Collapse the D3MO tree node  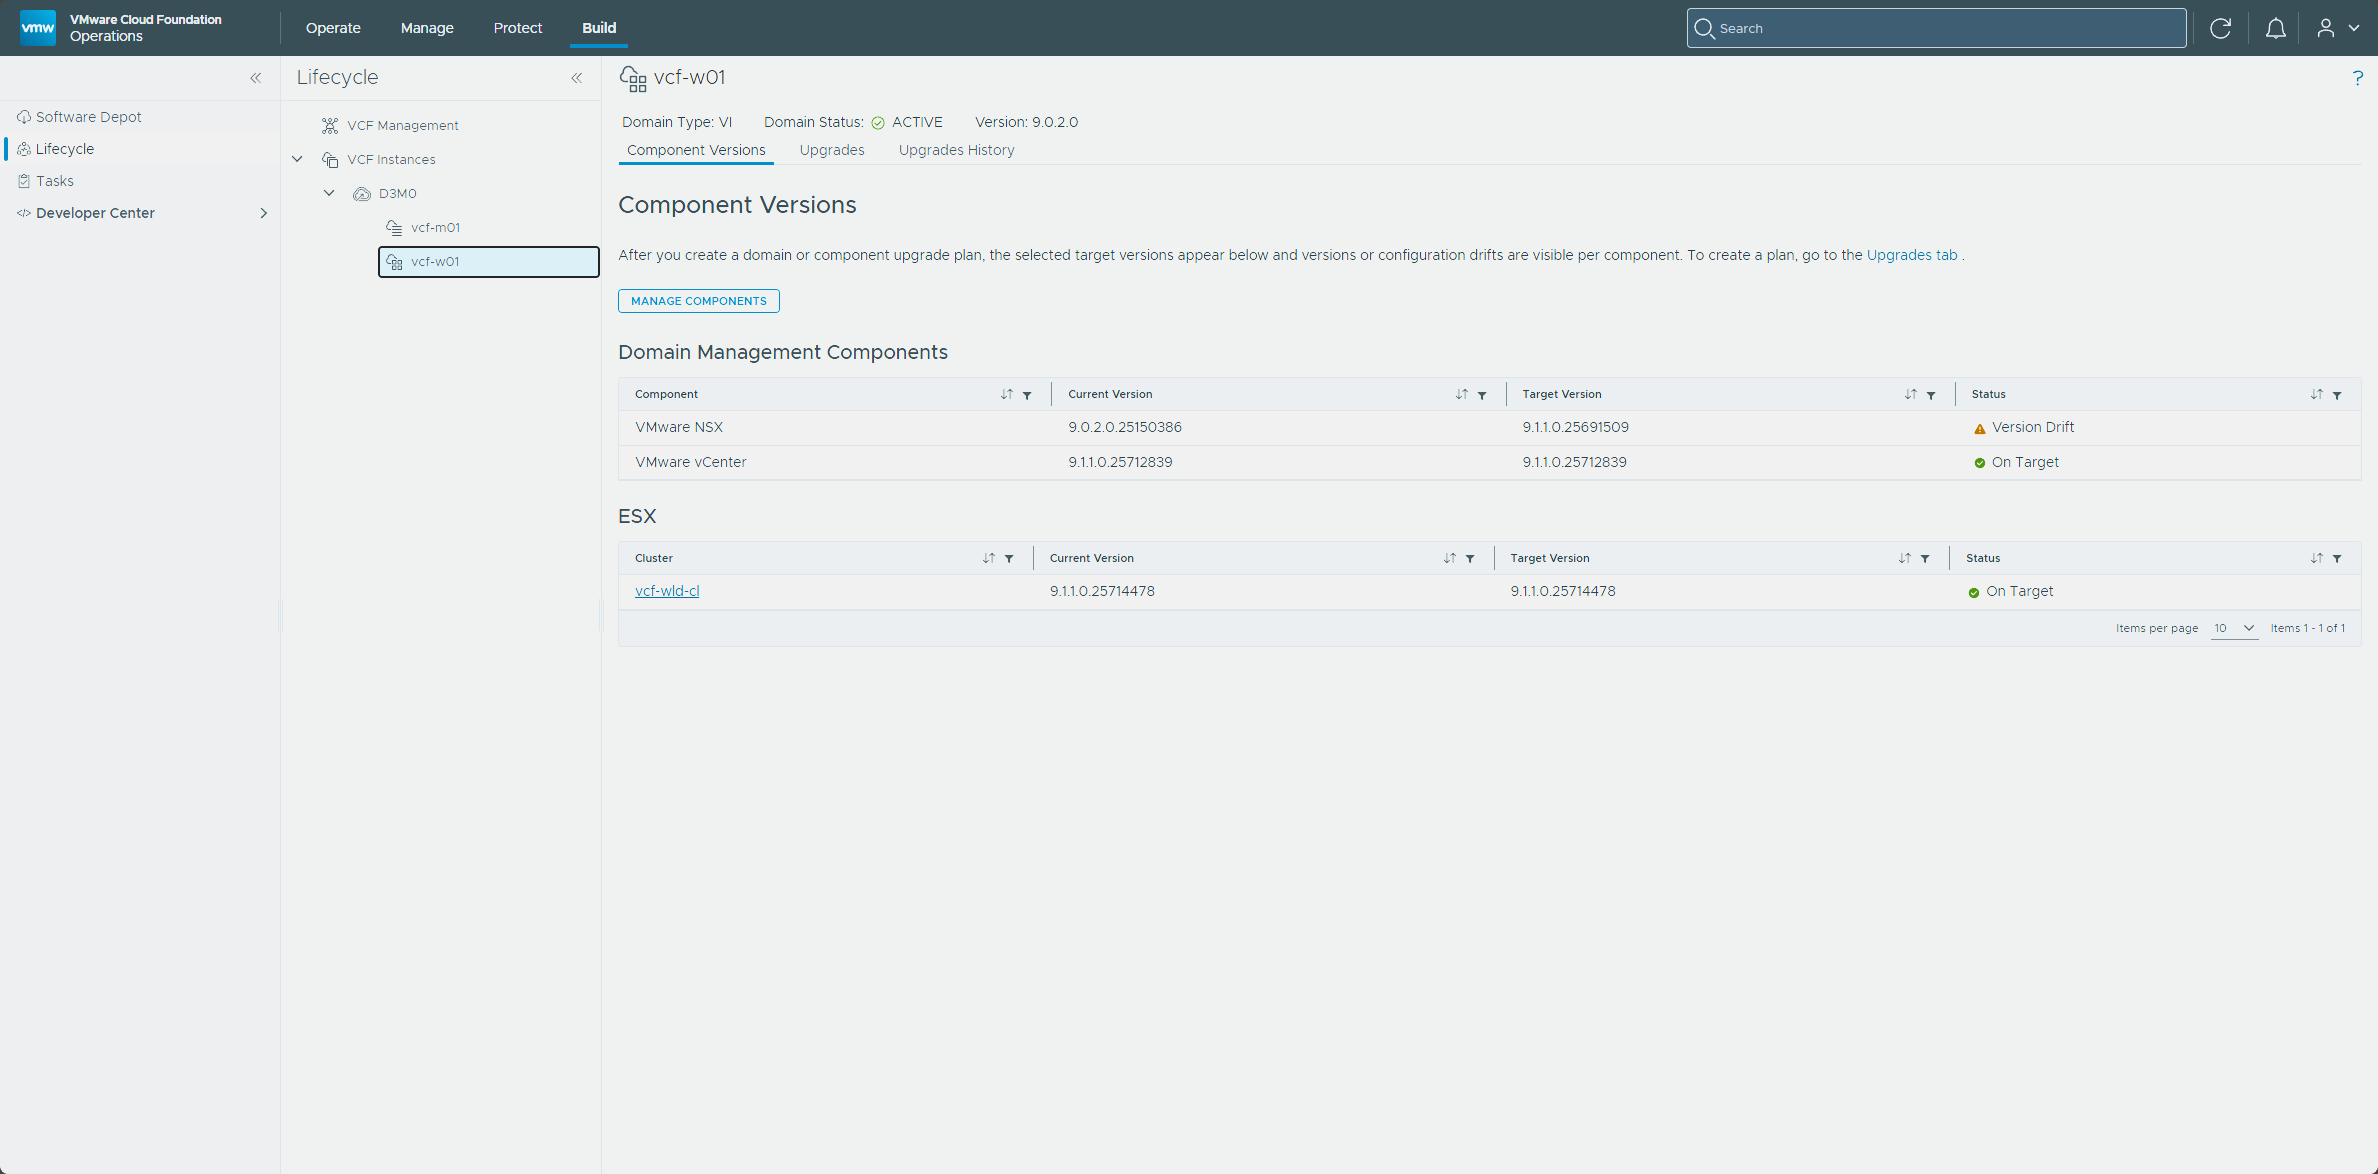329,193
